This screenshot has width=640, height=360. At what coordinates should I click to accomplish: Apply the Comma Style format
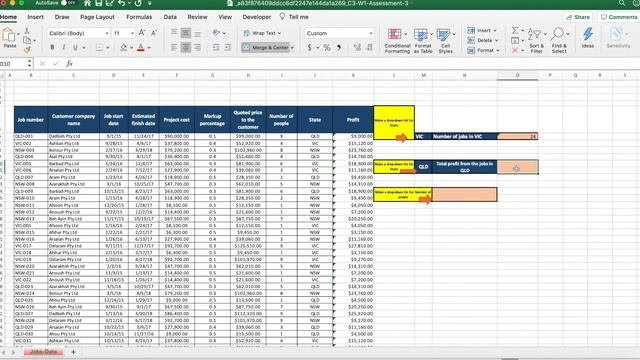coord(339,48)
